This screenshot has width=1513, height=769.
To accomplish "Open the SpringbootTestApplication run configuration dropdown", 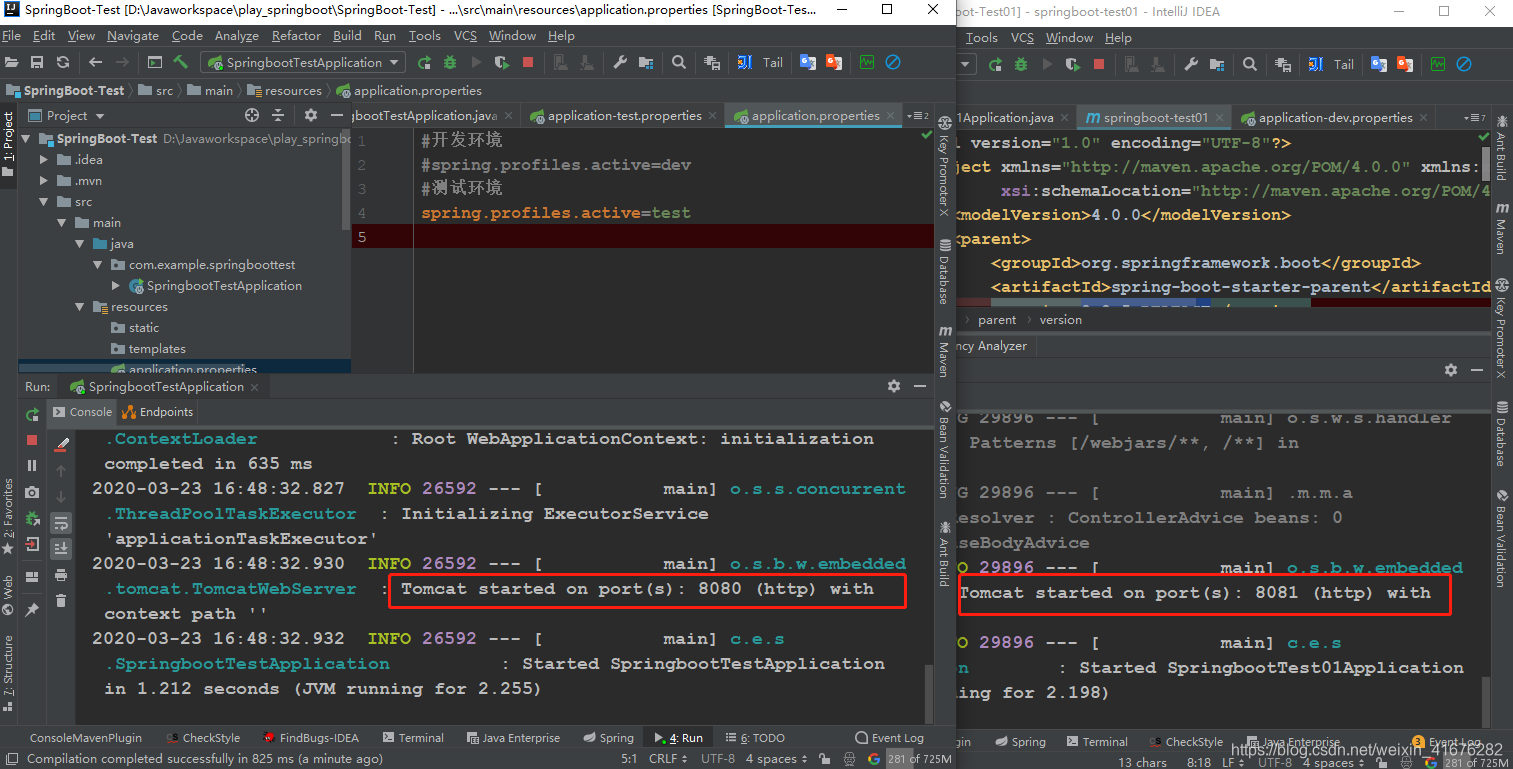I will pyautogui.click(x=302, y=62).
